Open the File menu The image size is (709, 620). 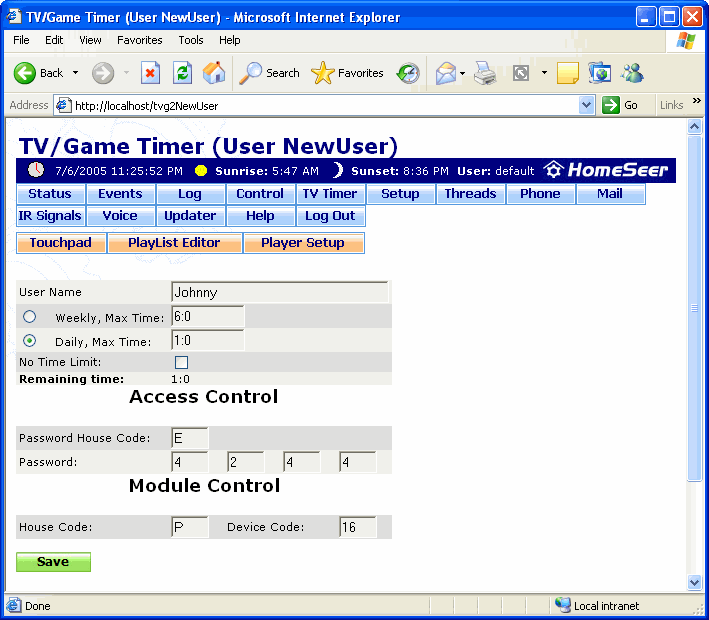click(21, 40)
